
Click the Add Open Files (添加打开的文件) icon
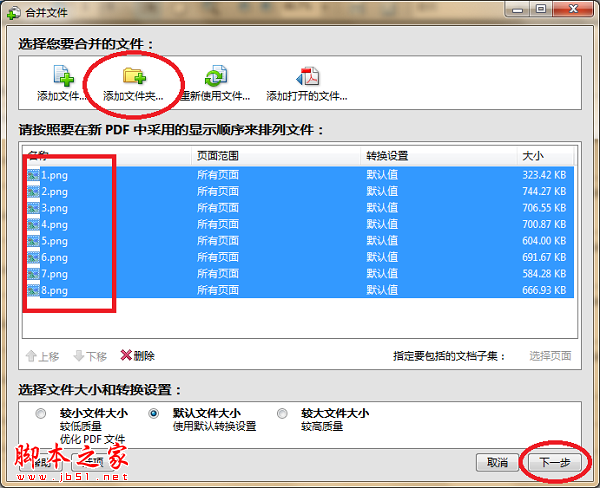308,76
